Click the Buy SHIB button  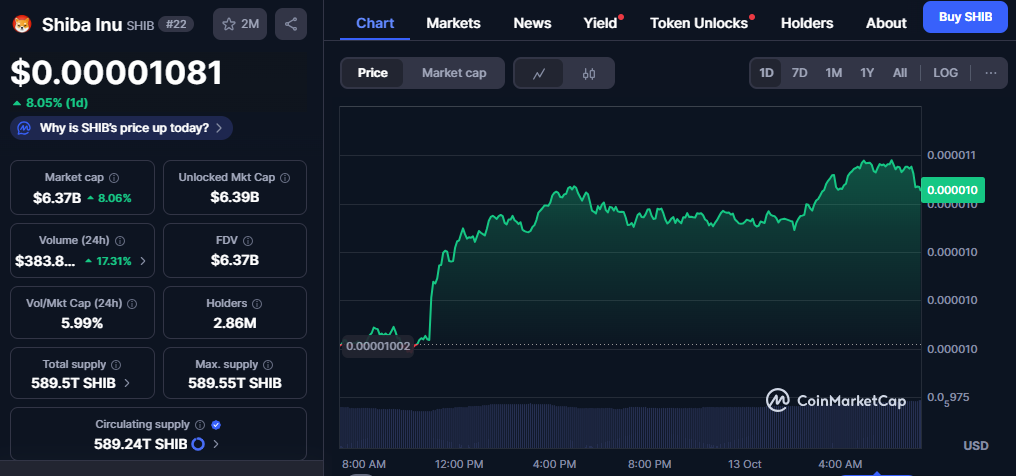point(964,17)
